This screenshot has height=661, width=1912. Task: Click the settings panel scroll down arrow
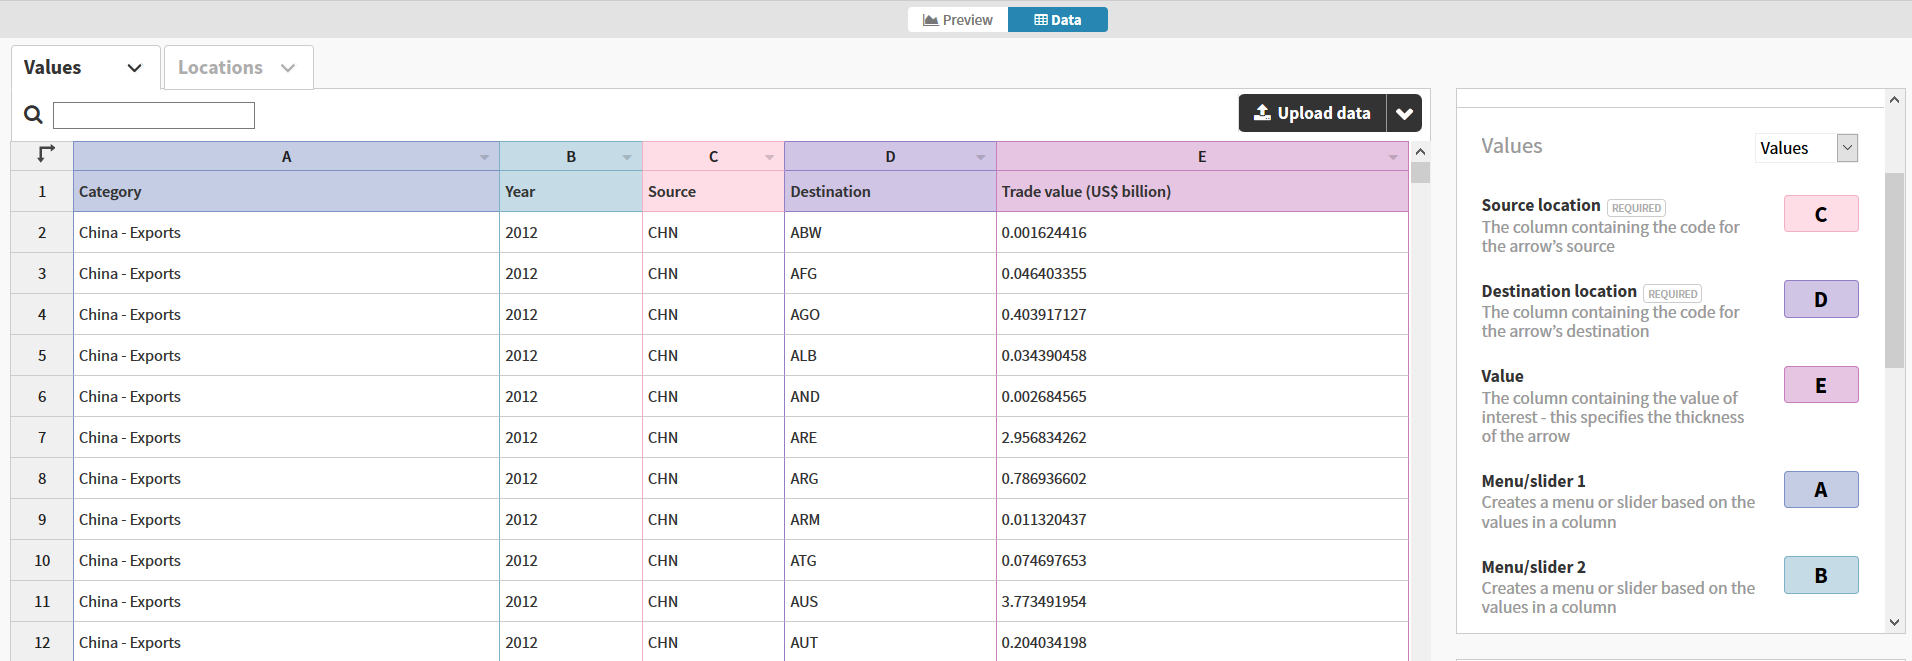click(x=1894, y=622)
